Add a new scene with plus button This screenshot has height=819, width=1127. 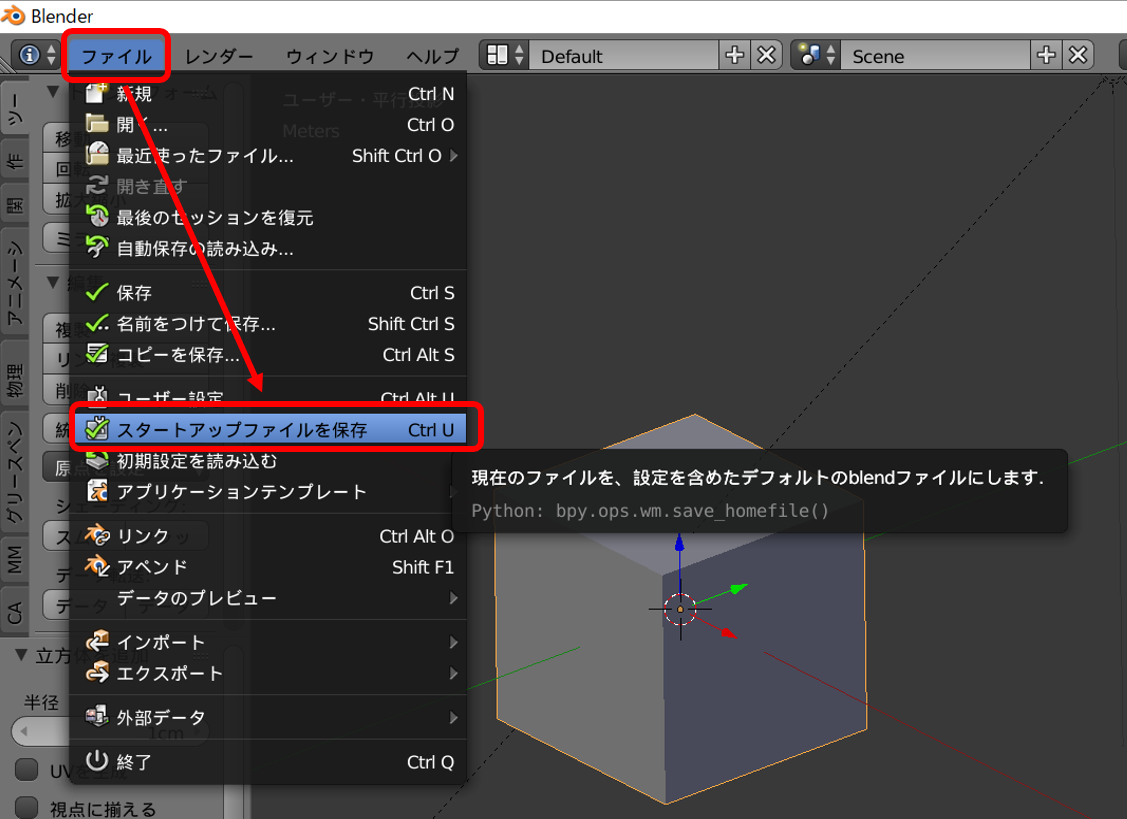[1045, 56]
